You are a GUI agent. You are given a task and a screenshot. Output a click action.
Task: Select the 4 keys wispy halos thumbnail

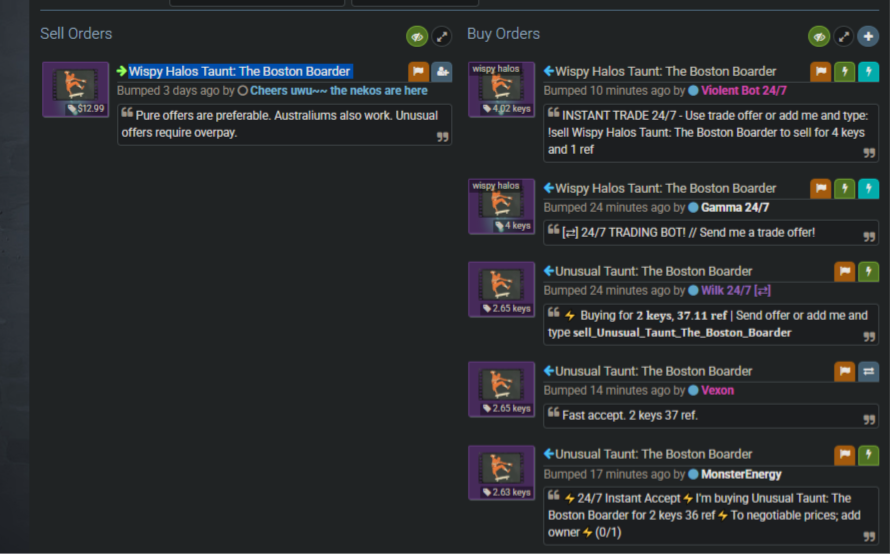[x=501, y=207]
